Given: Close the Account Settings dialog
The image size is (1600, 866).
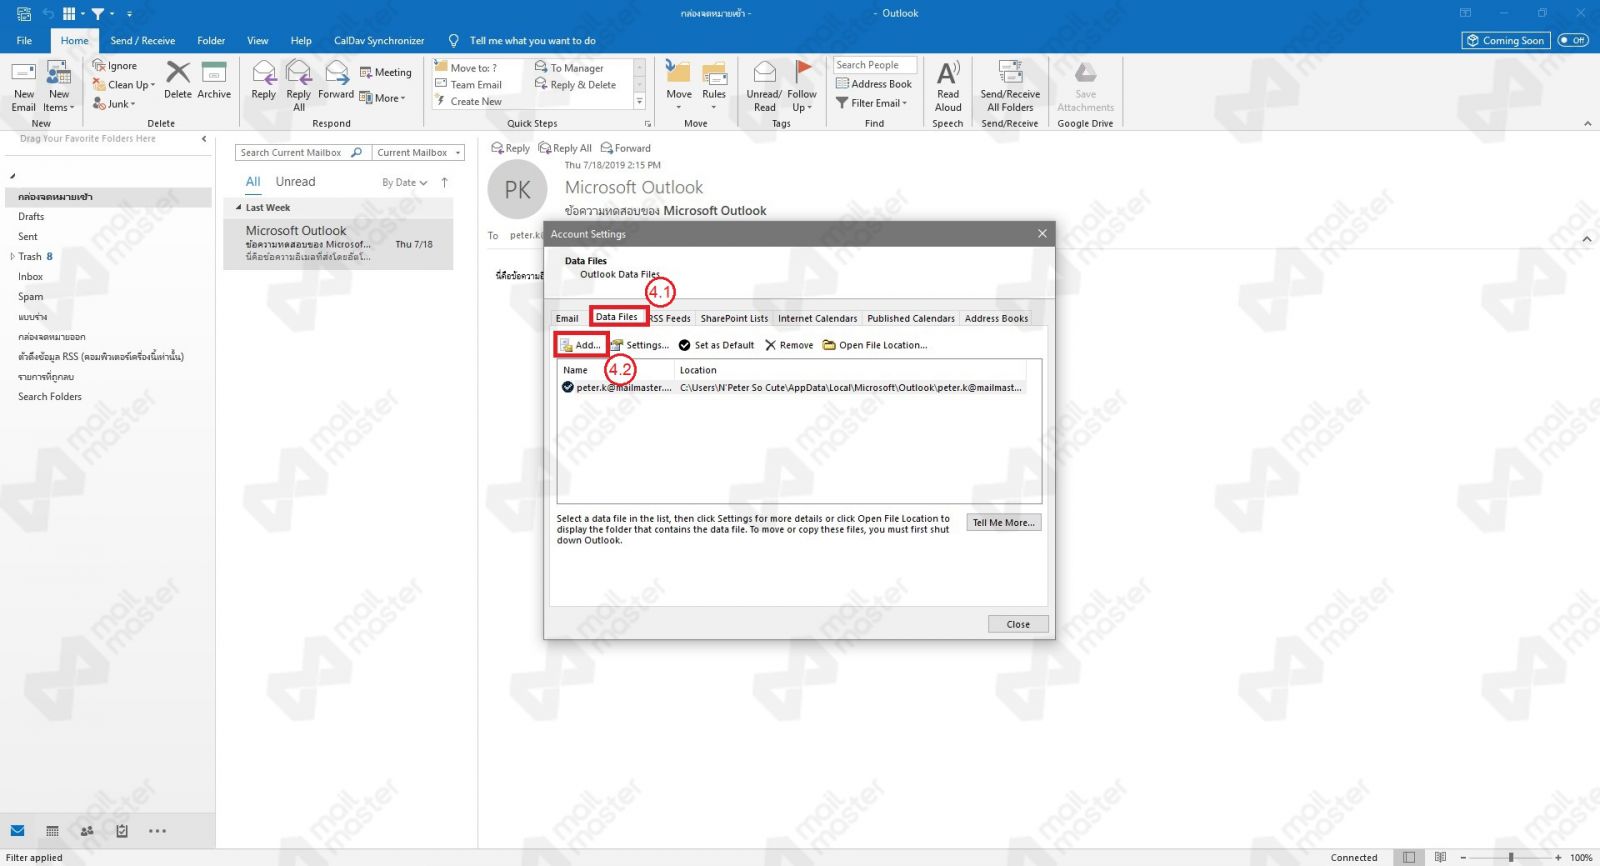Looking at the screenshot, I should pos(1018,624).
